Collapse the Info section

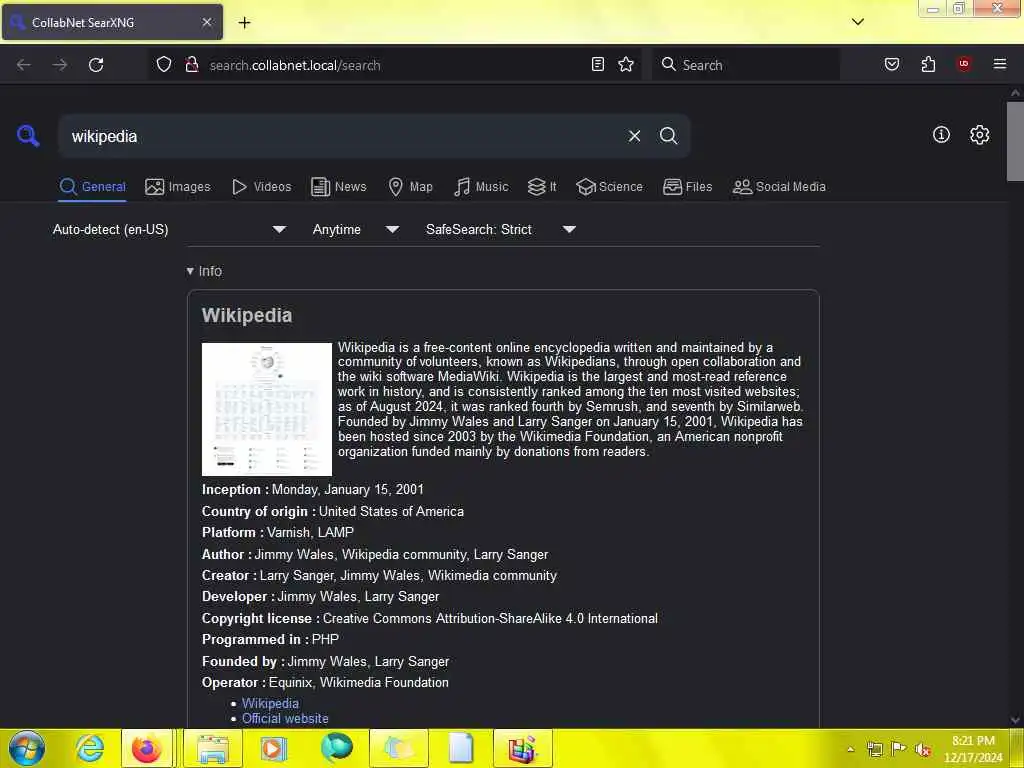(204, 271)
